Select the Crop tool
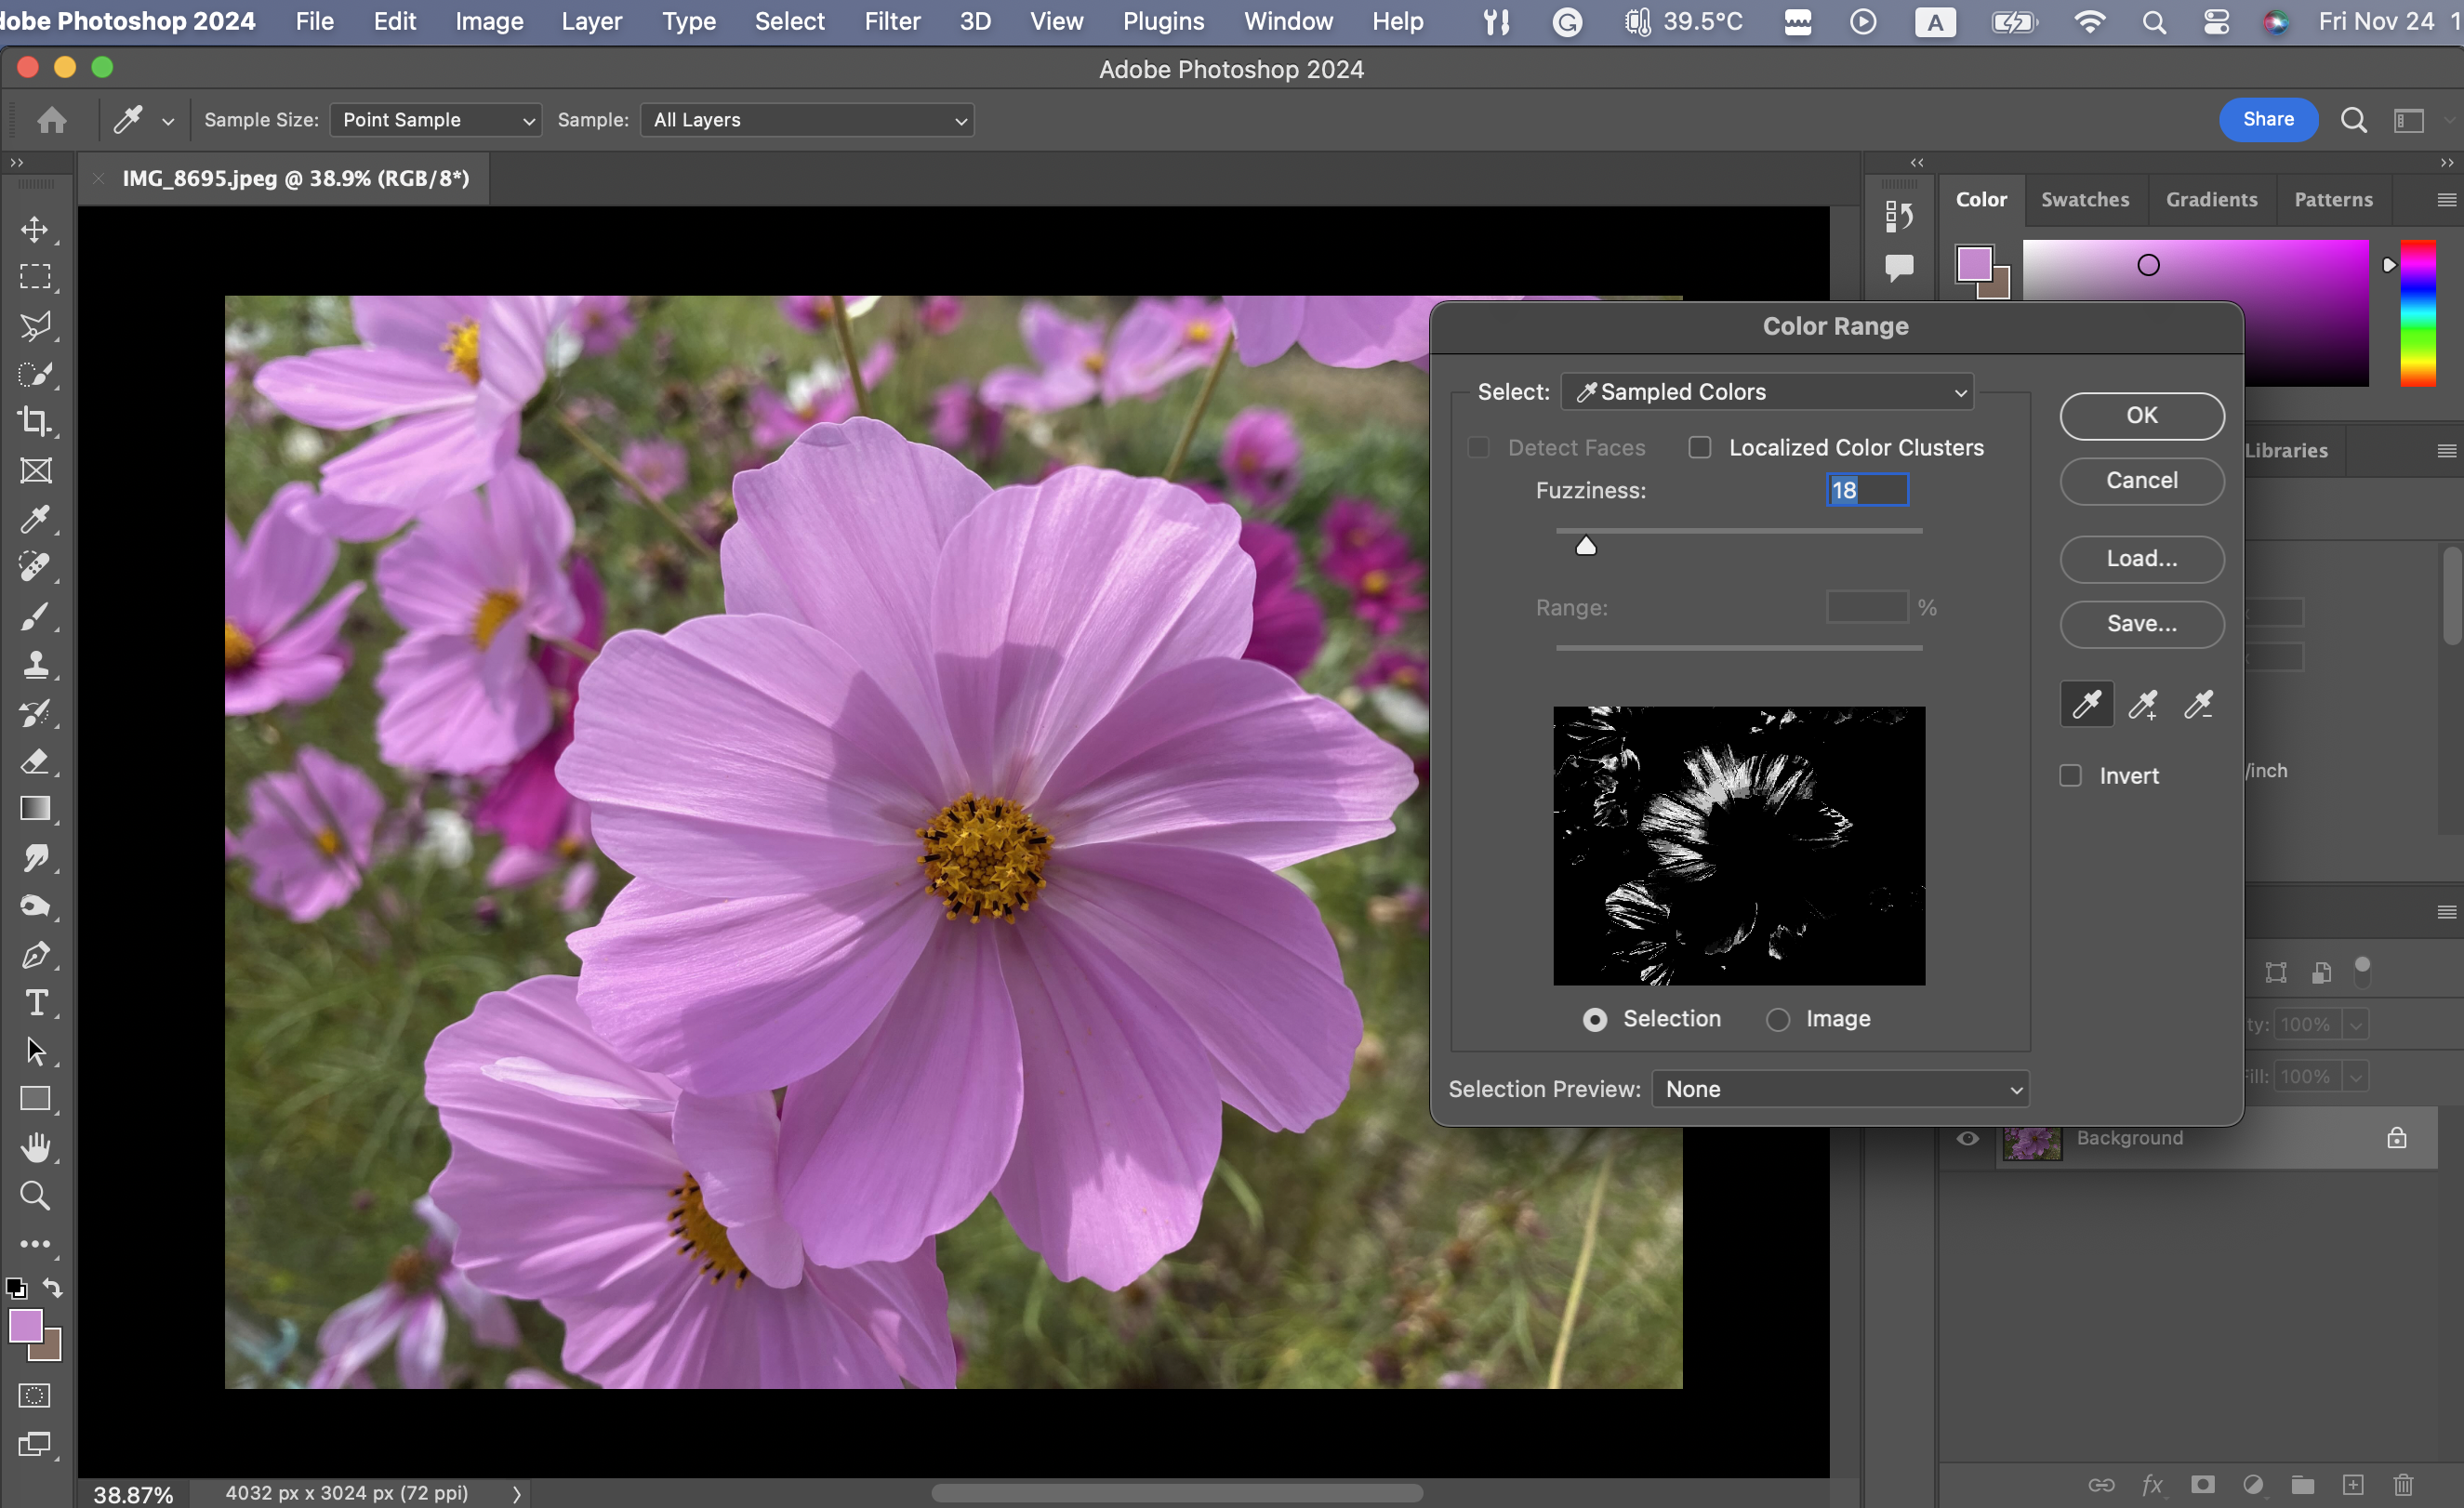Viewport: 2464px width, 1508px height. [x=35, y=421]
